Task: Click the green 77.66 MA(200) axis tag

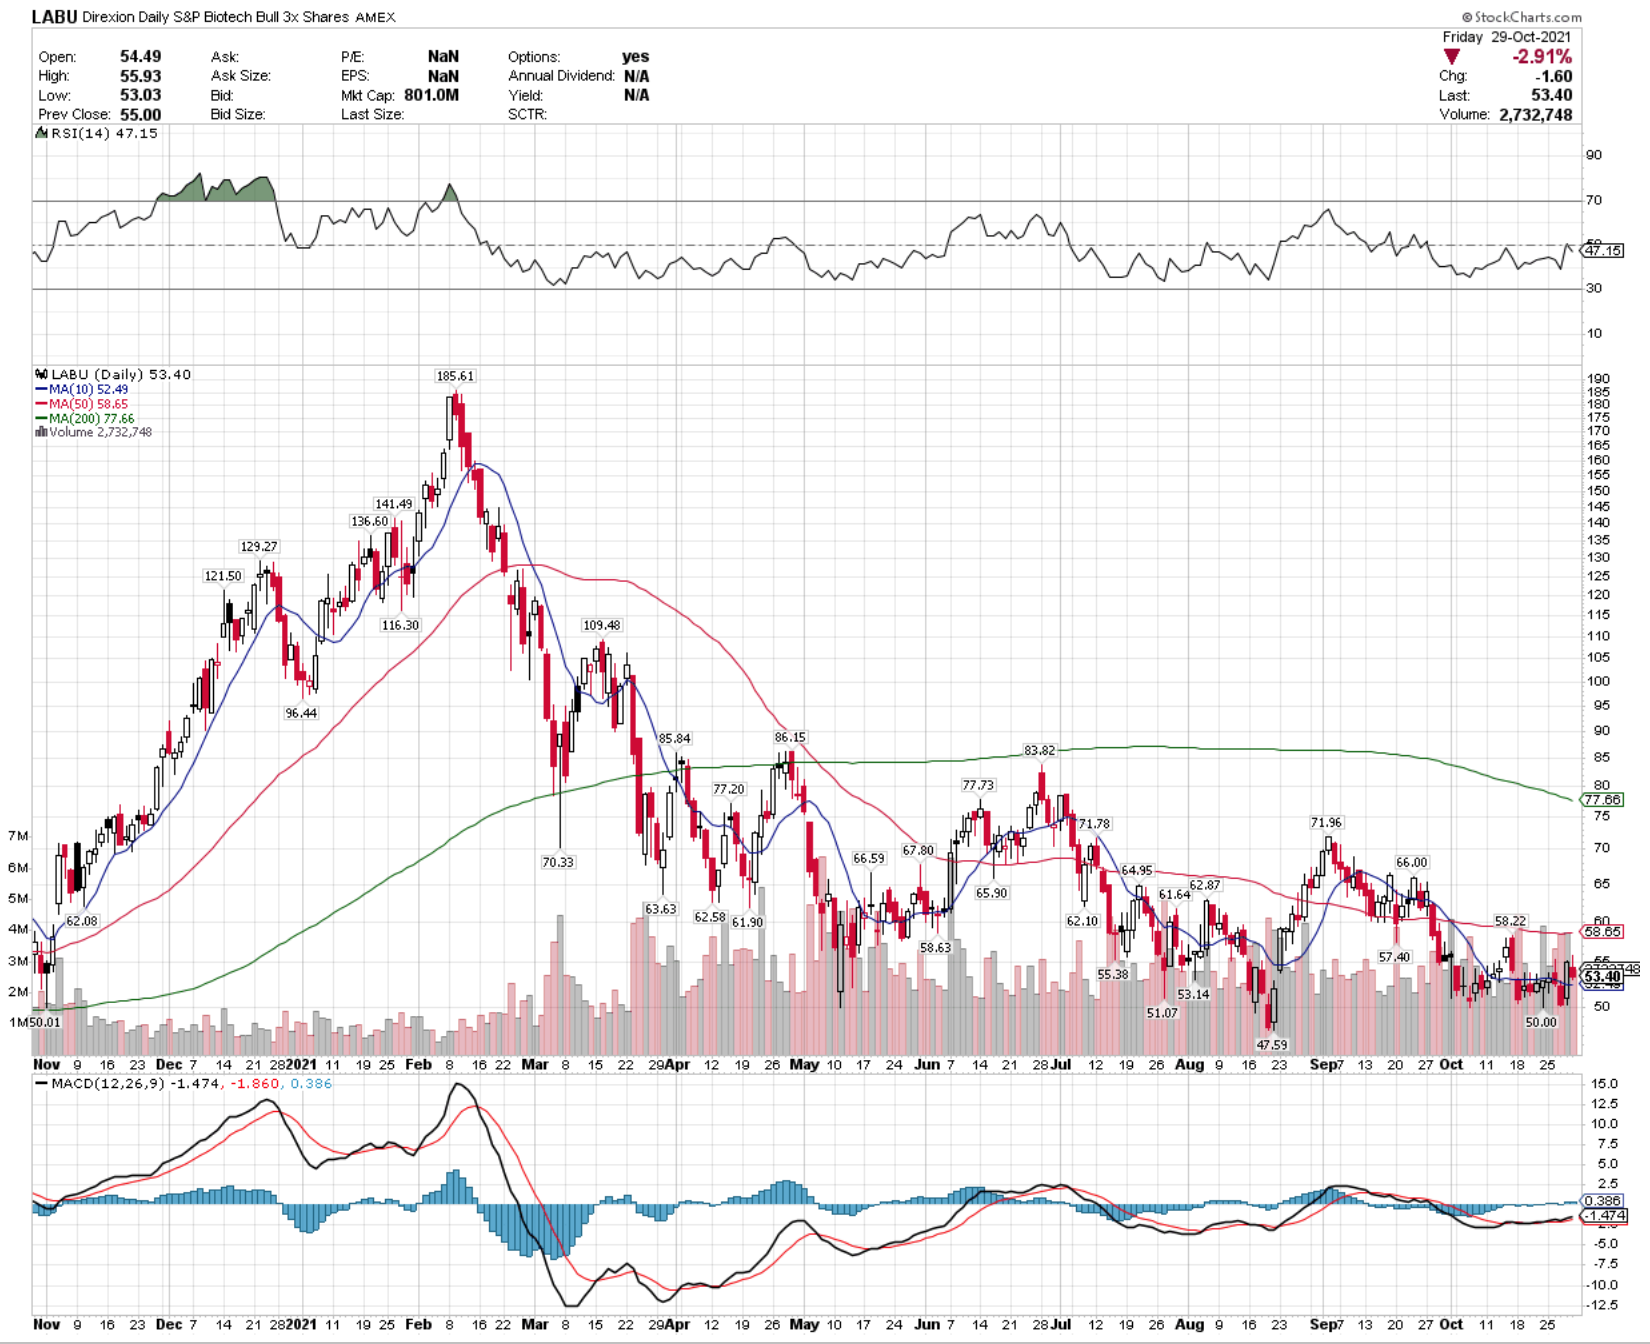Action: pyautogui.click(x=1602, y=800)
